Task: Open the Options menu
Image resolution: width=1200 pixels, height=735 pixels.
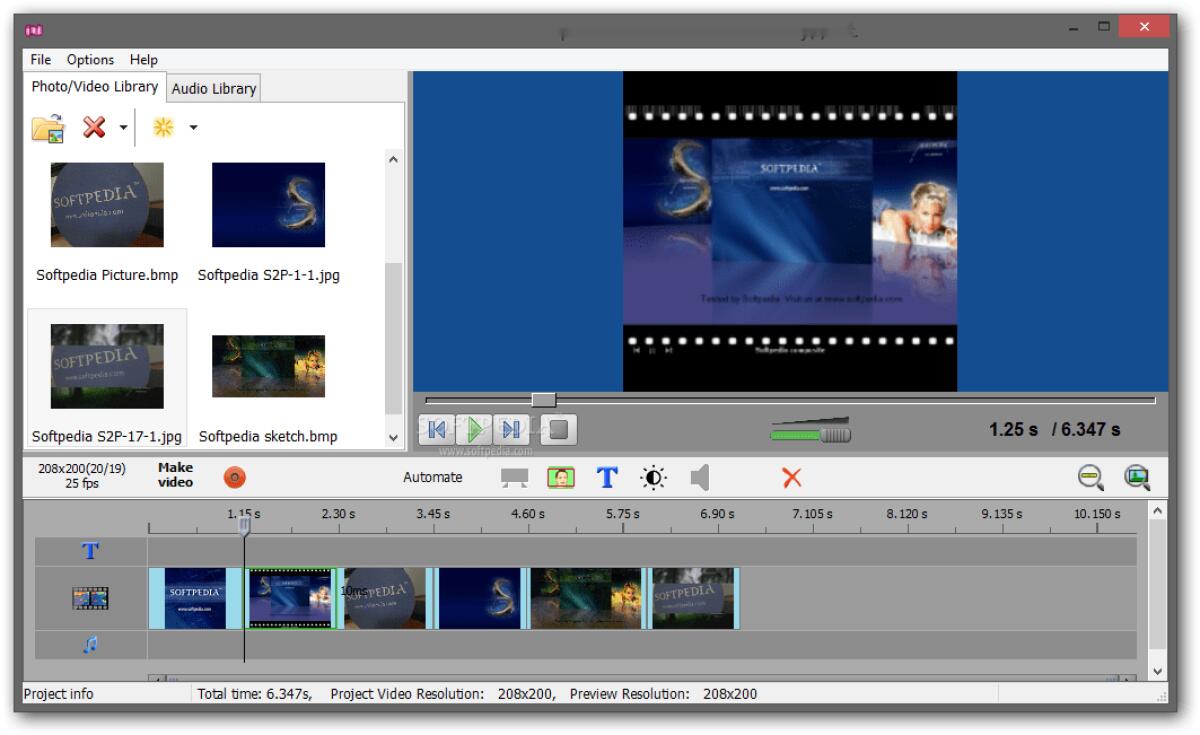Action: point(90,59)
